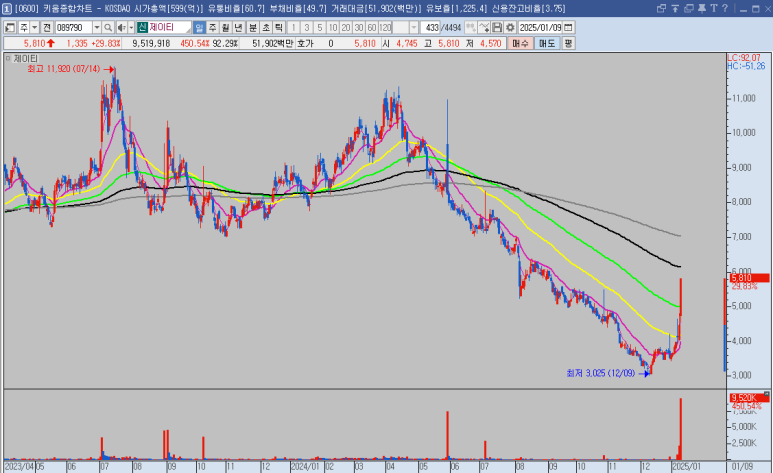This screenshot has width=773, height=473.
Task: Expand the custom interval dropdown
Action: pyautogui.click(x=414, y=28)
